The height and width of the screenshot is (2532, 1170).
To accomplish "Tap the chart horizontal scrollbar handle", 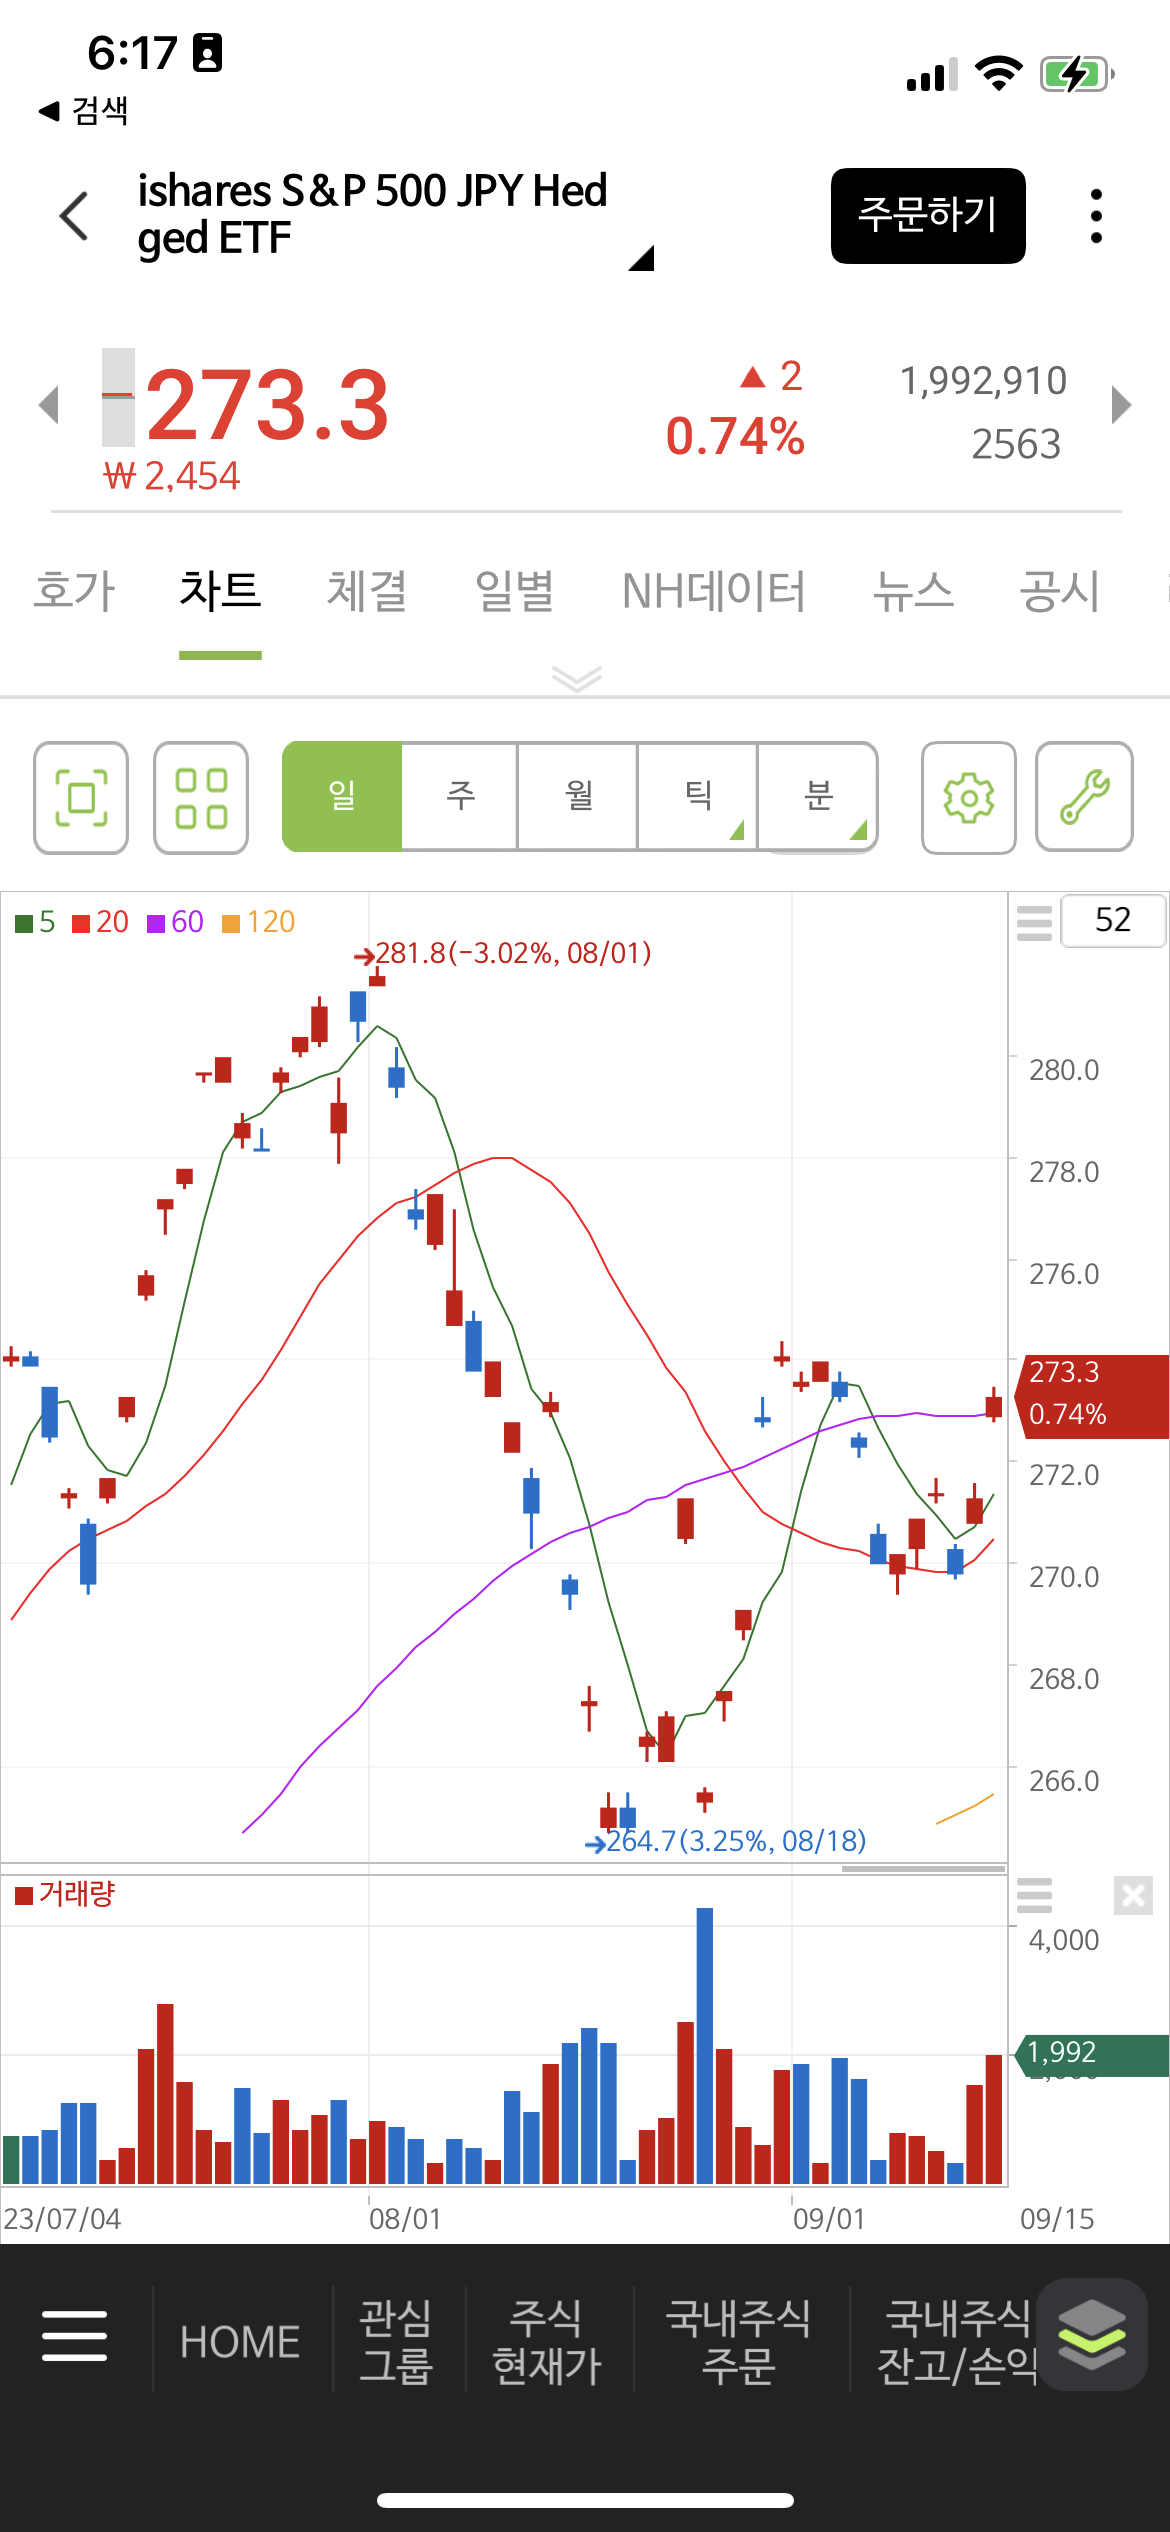I will click(923, 1868).
